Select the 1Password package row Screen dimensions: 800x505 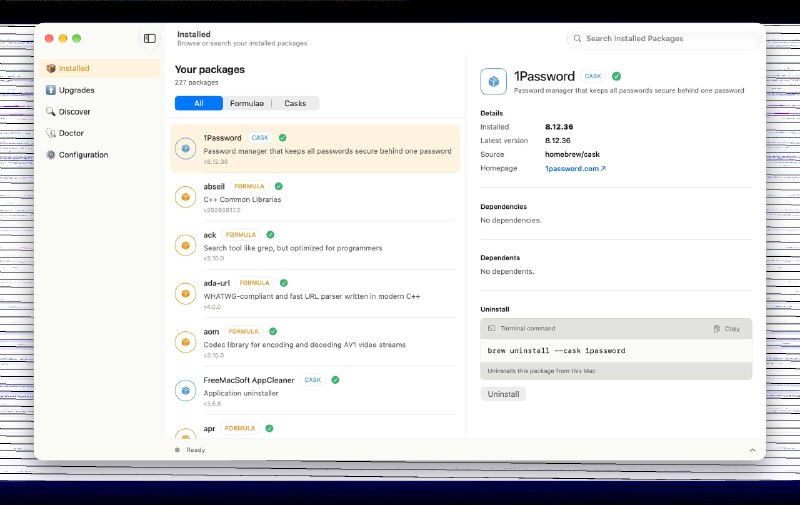[315, 148]
